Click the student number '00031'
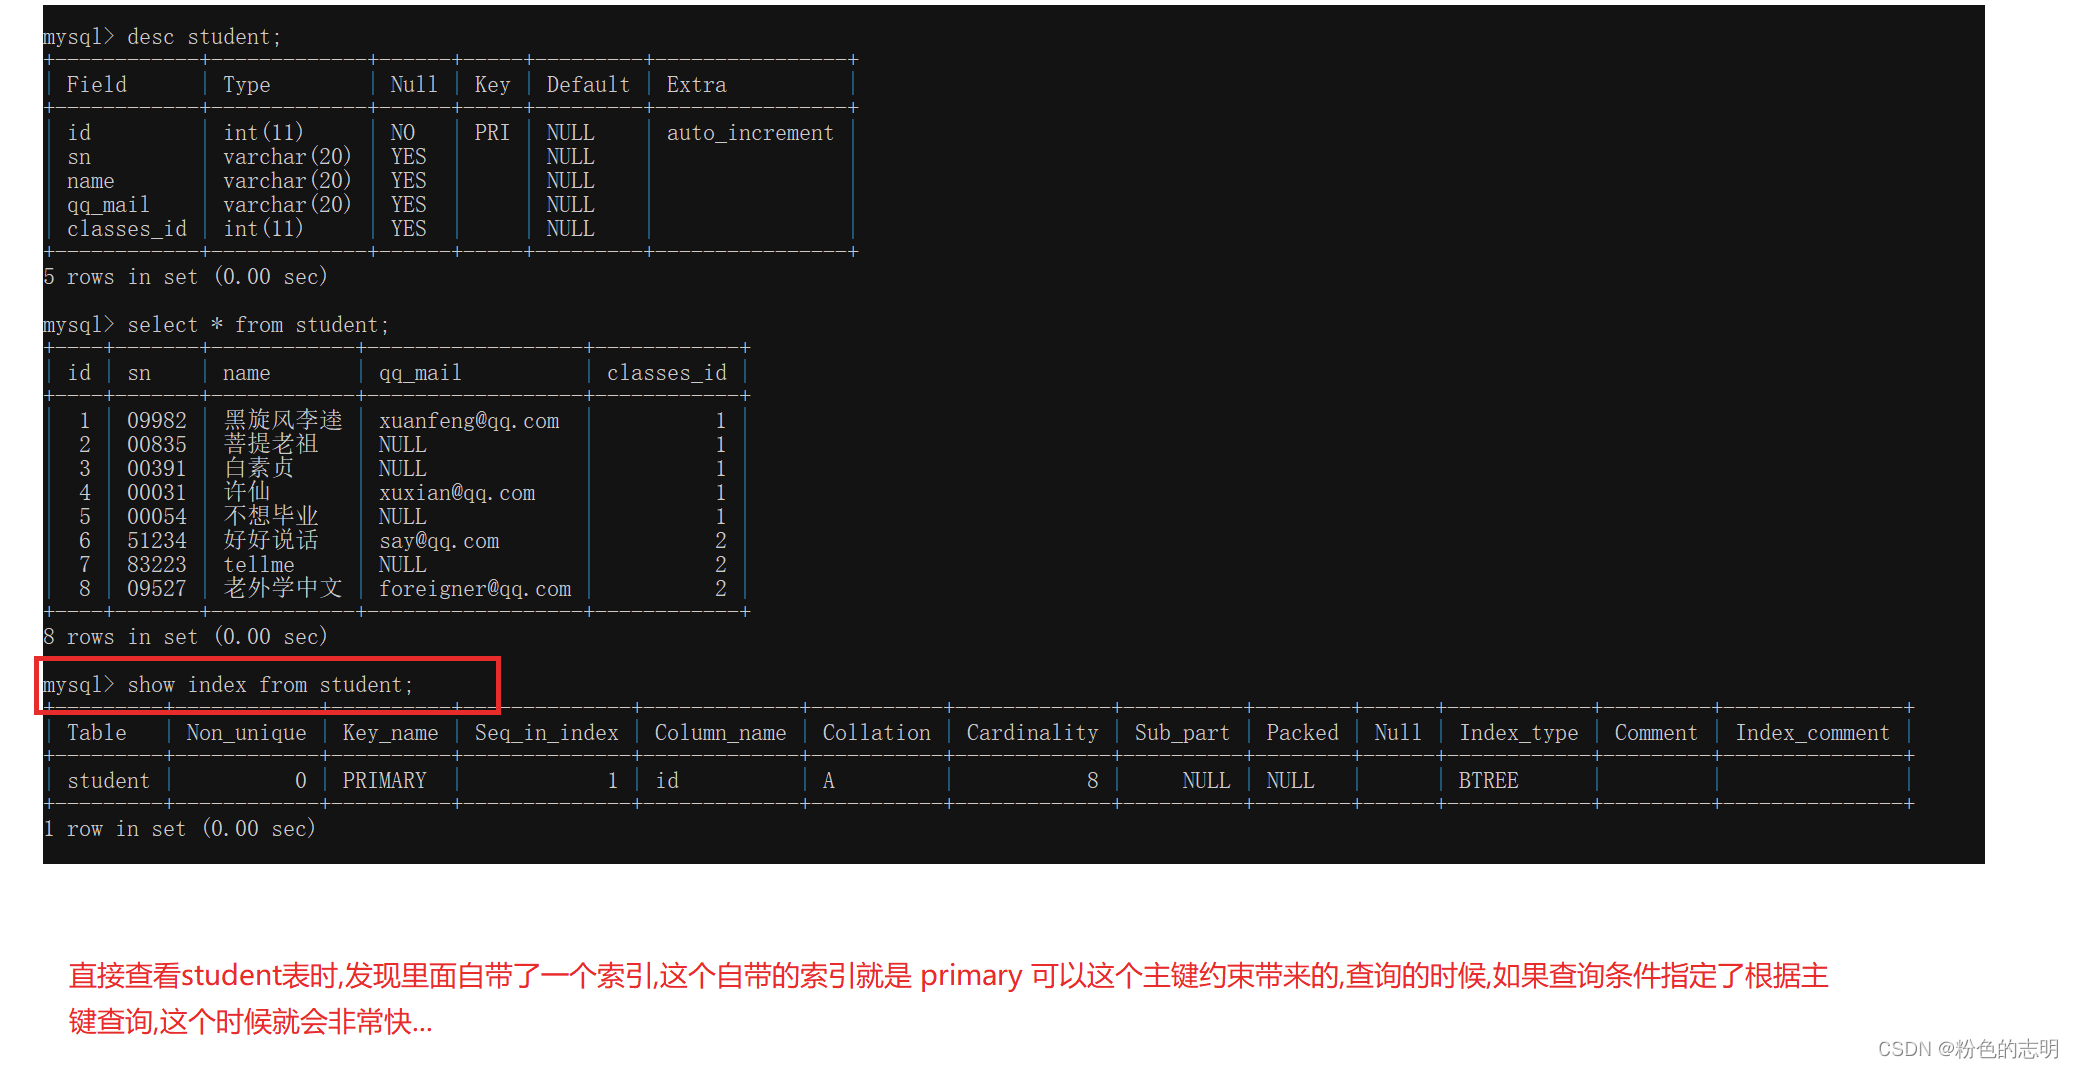The width and height of the screenshot is (2073, 1068). (157, 493)
